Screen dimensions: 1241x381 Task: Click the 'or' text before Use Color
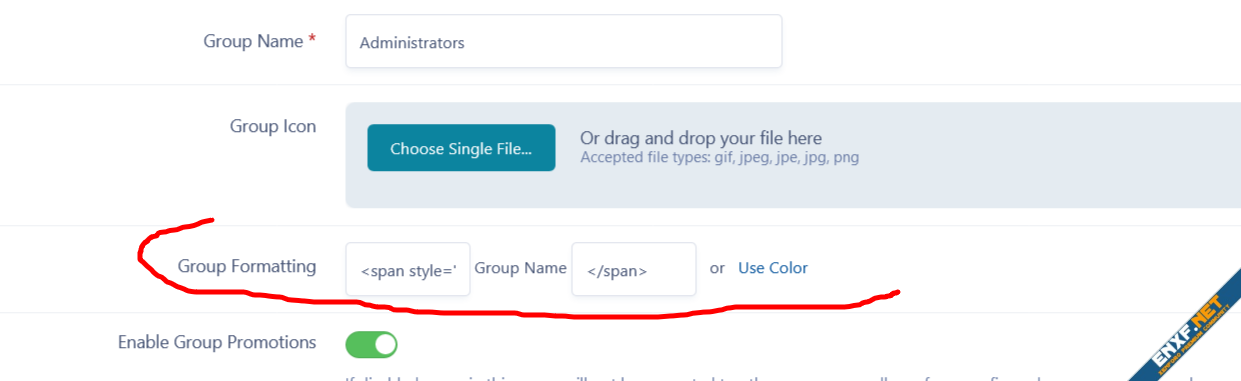click(x=717, y=268)
